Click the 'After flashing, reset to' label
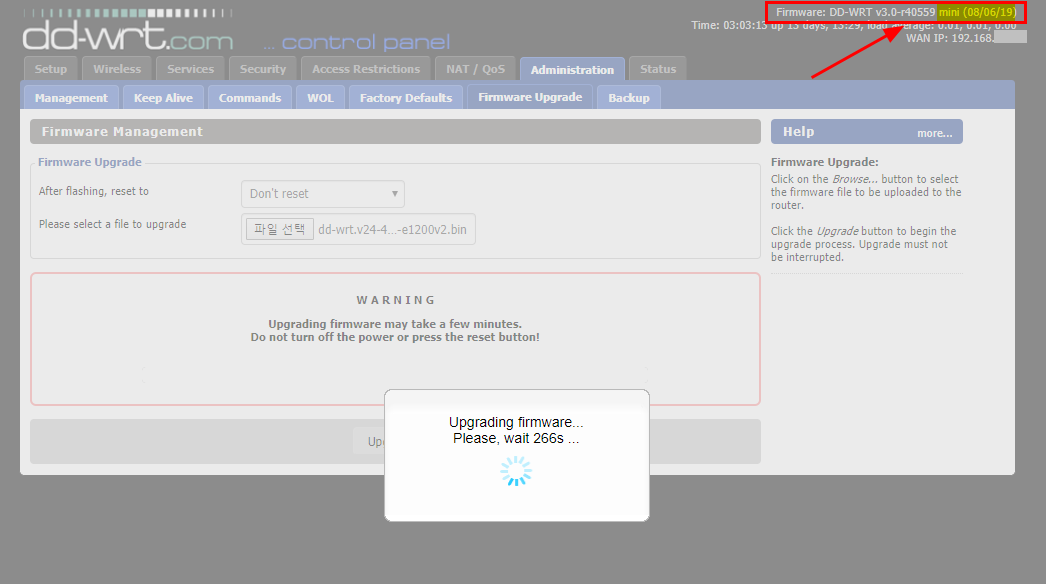1046x584 pixels. point(93,191)
